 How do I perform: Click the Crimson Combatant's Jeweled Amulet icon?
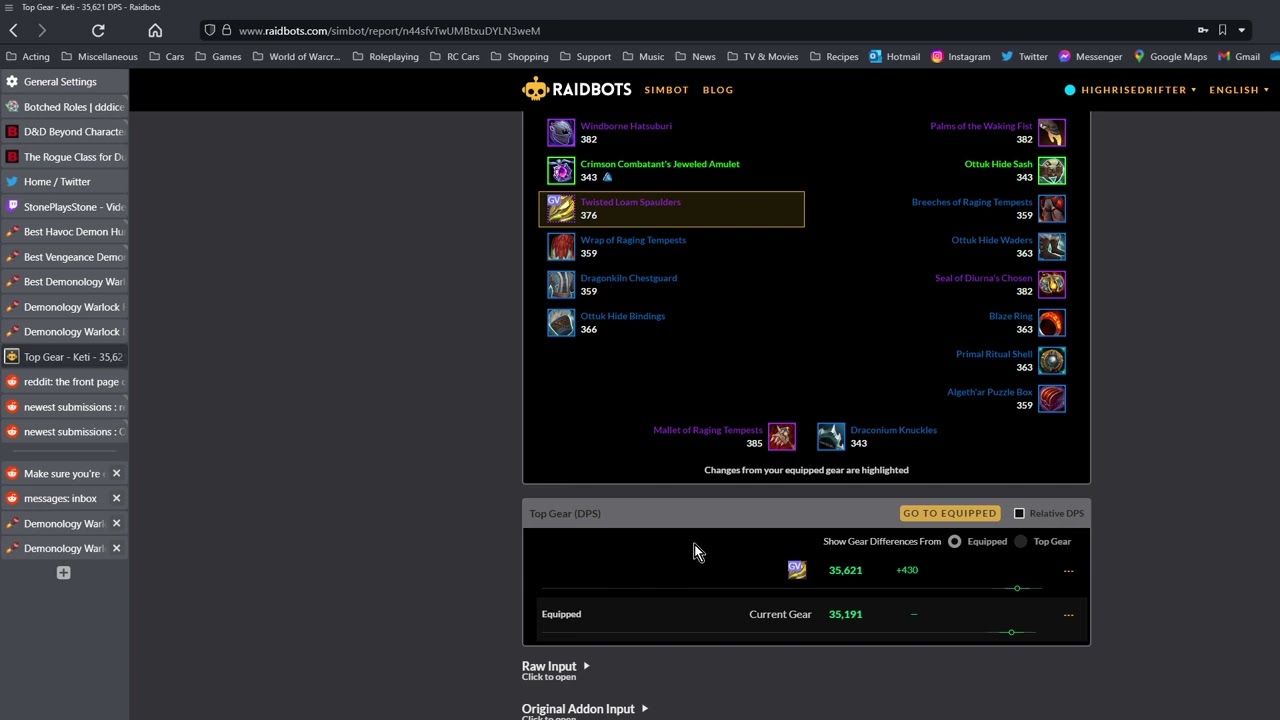point(561,171)
